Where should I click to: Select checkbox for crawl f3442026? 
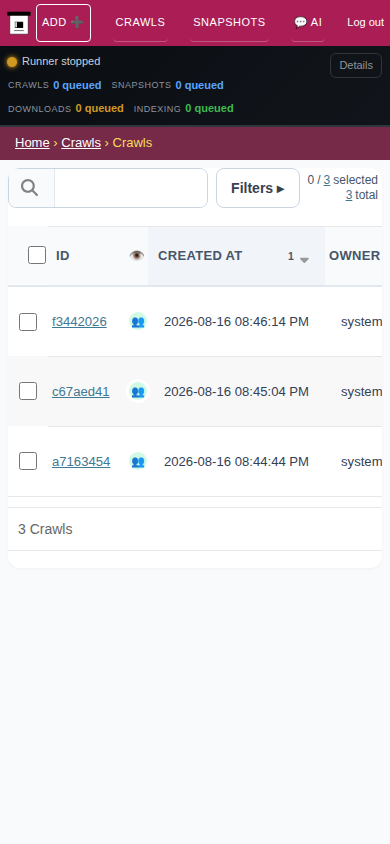coord(28,322)
